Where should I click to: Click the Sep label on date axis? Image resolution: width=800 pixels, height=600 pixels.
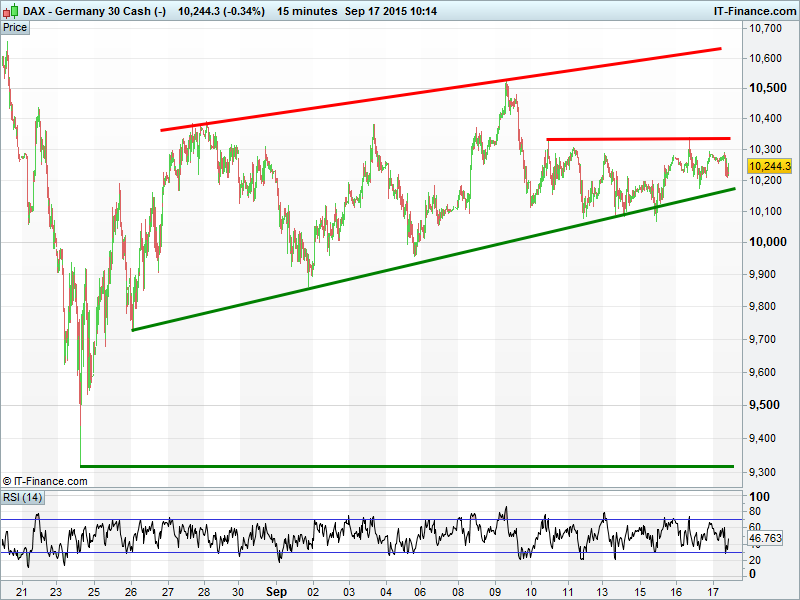pos(276,592)
